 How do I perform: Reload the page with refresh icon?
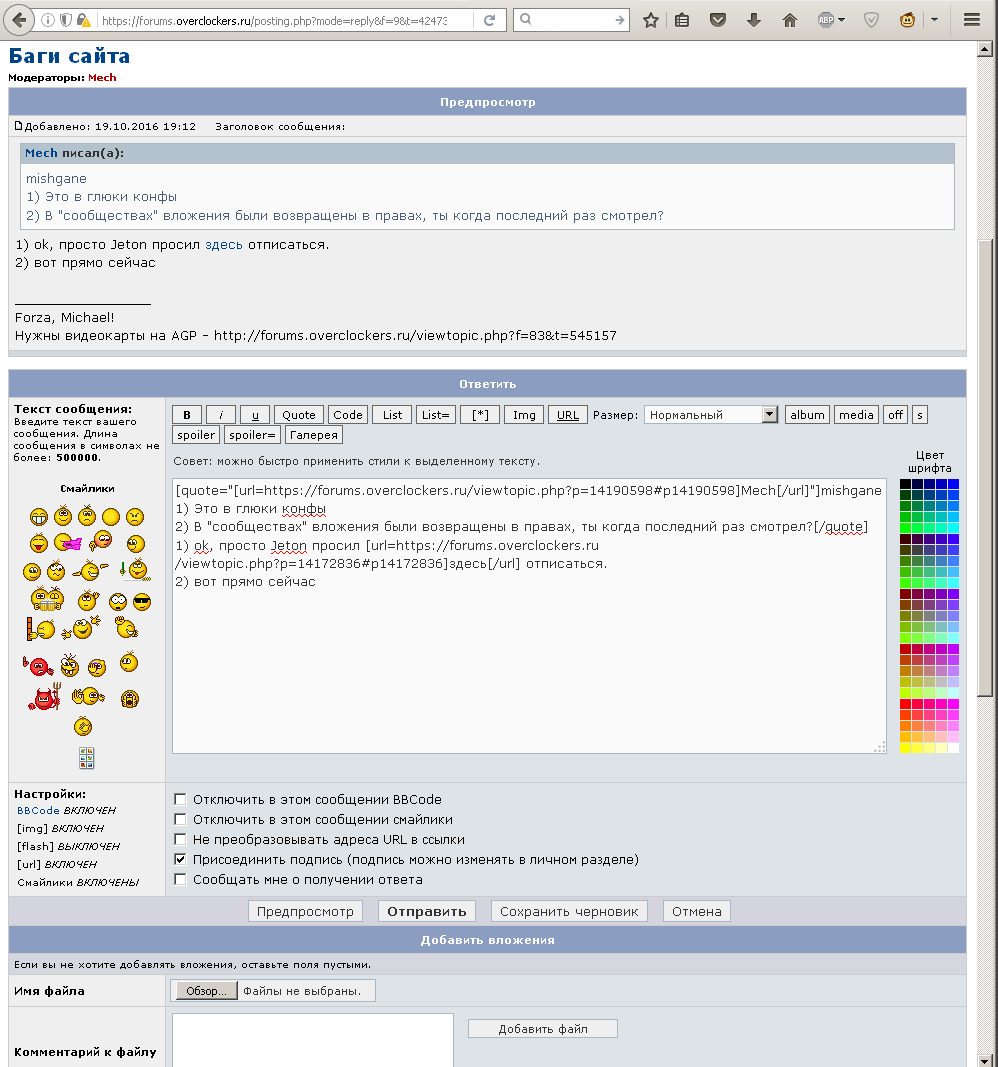[489, 20]
